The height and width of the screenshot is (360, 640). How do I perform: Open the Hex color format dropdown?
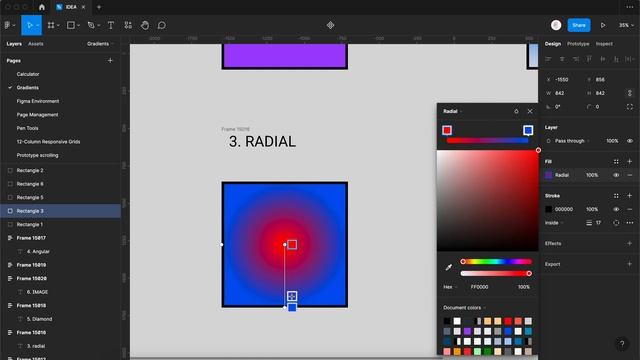450,287
